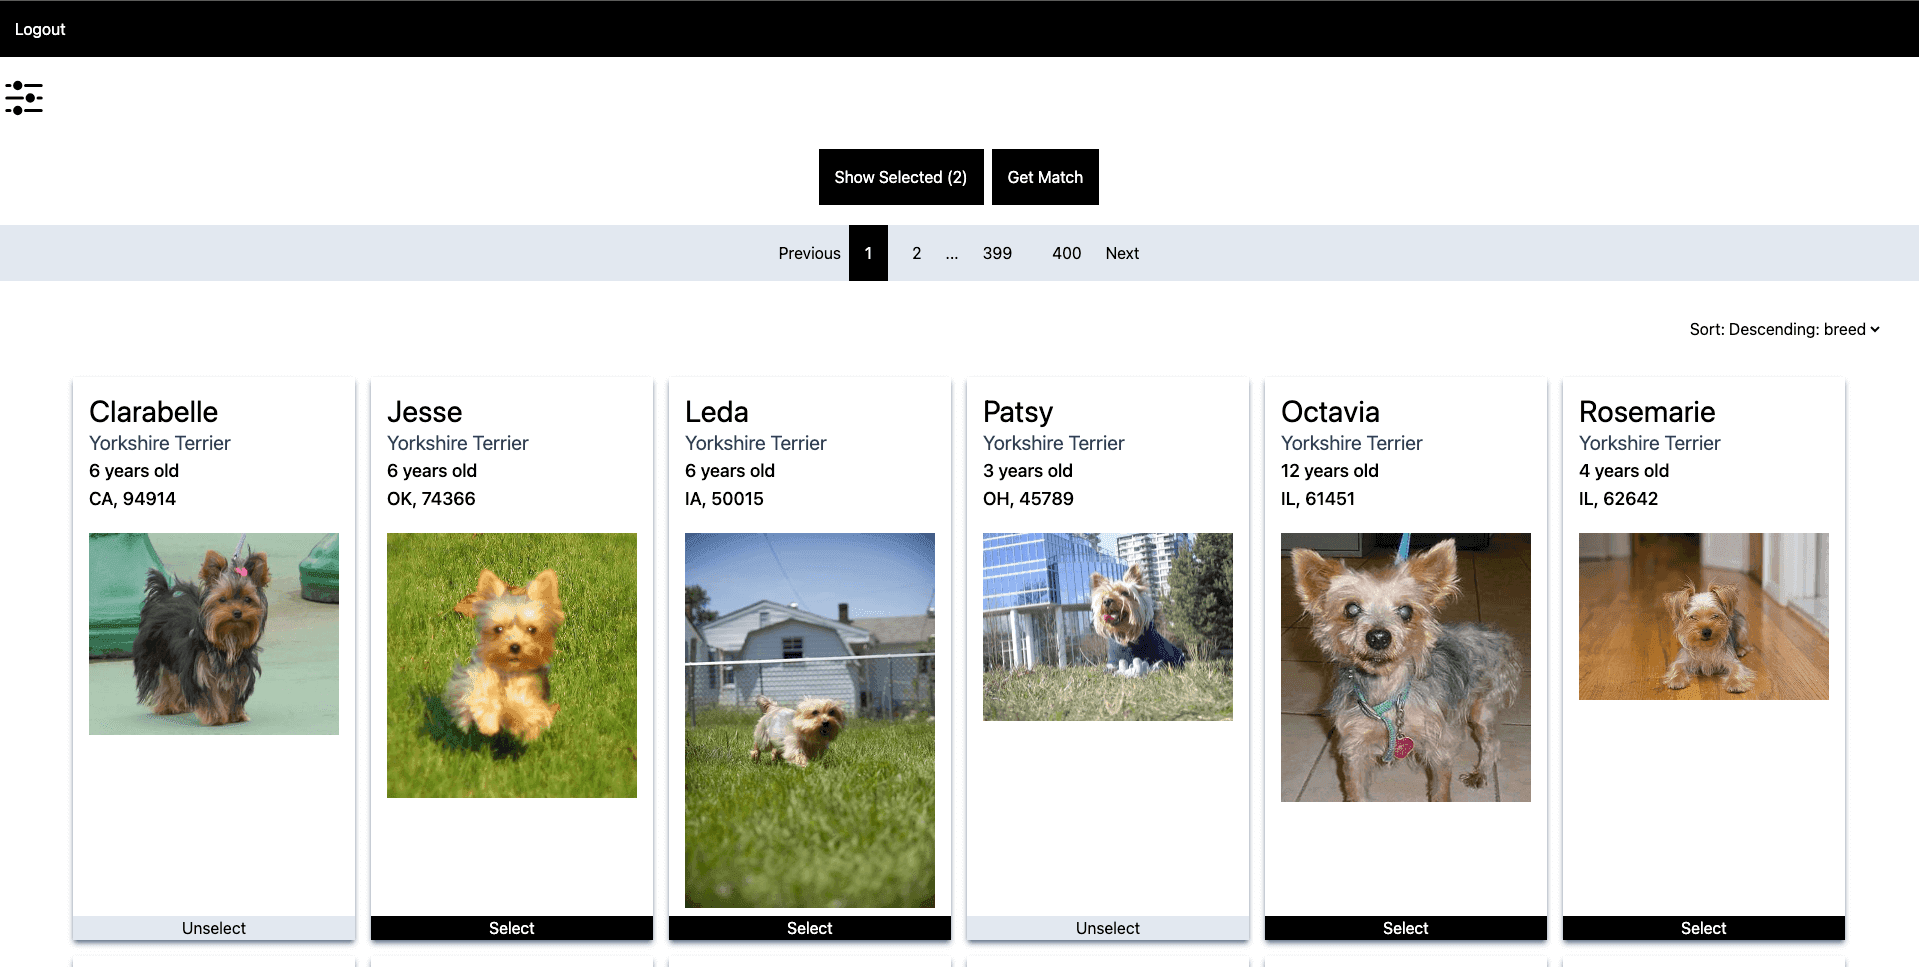1919x967 pixels.
Task: Select Leda for adoption matching
Action: (809, 928)
